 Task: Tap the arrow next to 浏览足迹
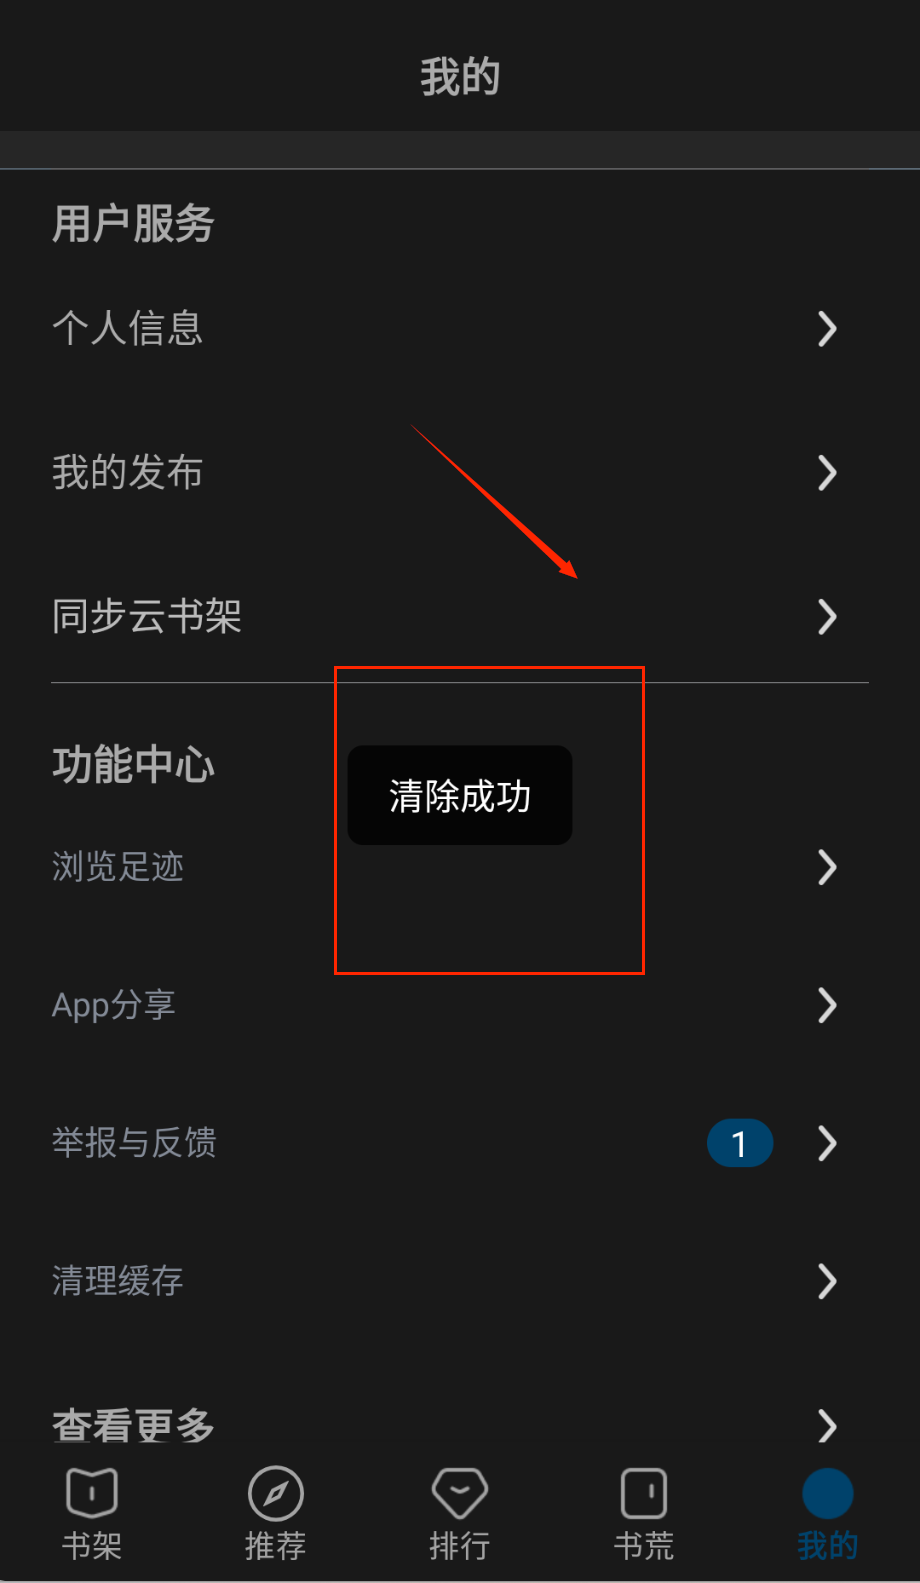[x=827, y=867]
